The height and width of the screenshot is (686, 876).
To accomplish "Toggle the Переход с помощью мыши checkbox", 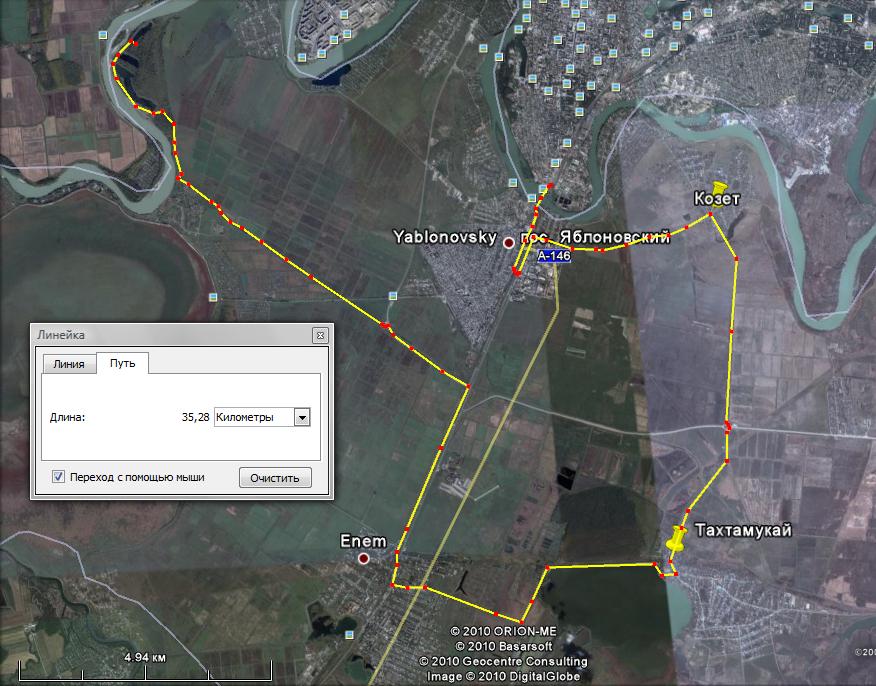I will tap(59, 477).
